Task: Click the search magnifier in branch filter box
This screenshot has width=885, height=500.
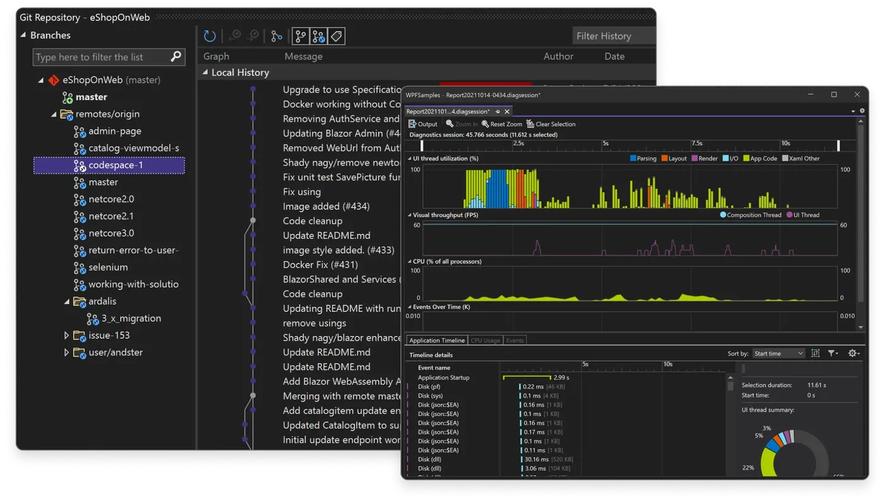Action: point(176,56)
